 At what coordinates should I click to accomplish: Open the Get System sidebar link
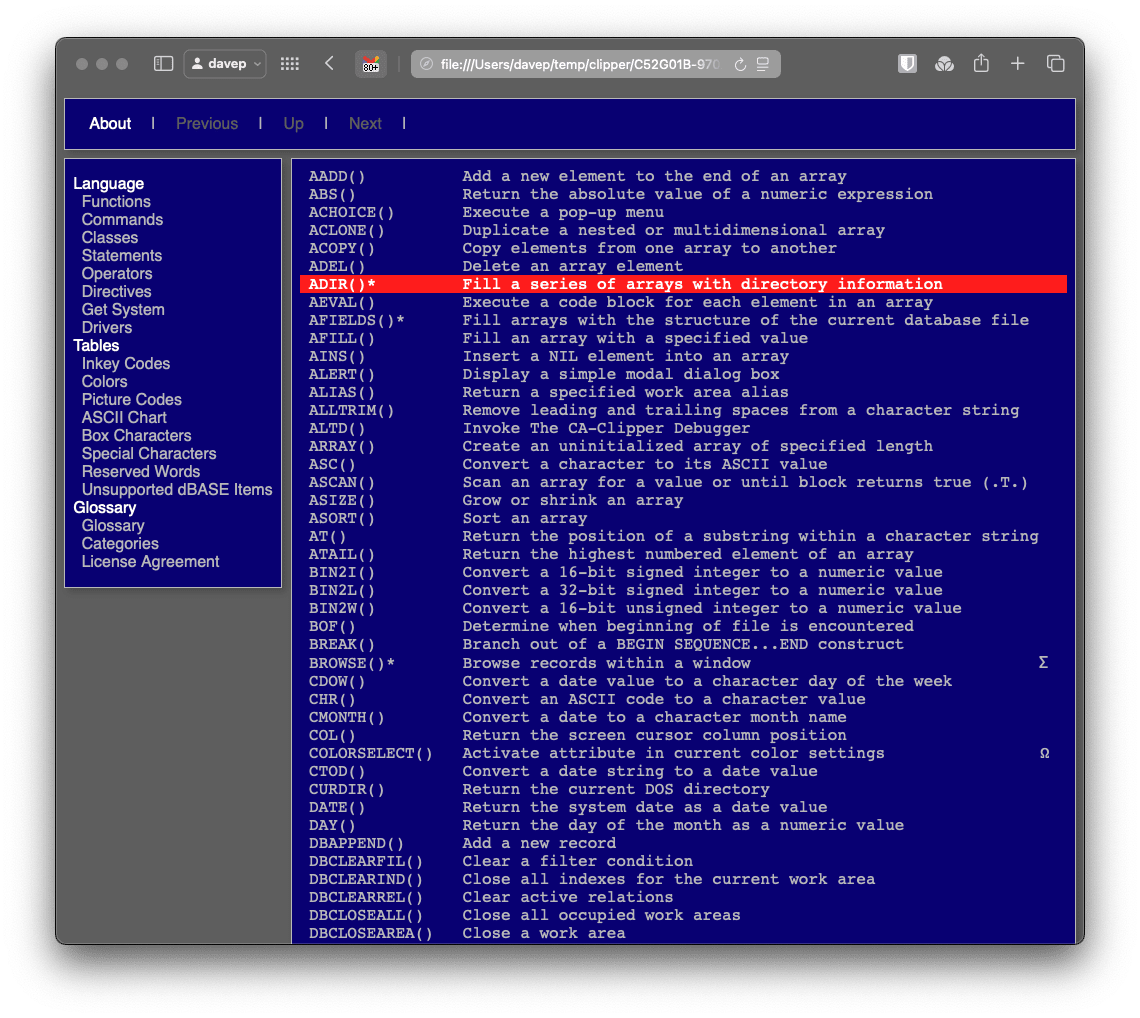pyautogui.click(x=123, y=310)
